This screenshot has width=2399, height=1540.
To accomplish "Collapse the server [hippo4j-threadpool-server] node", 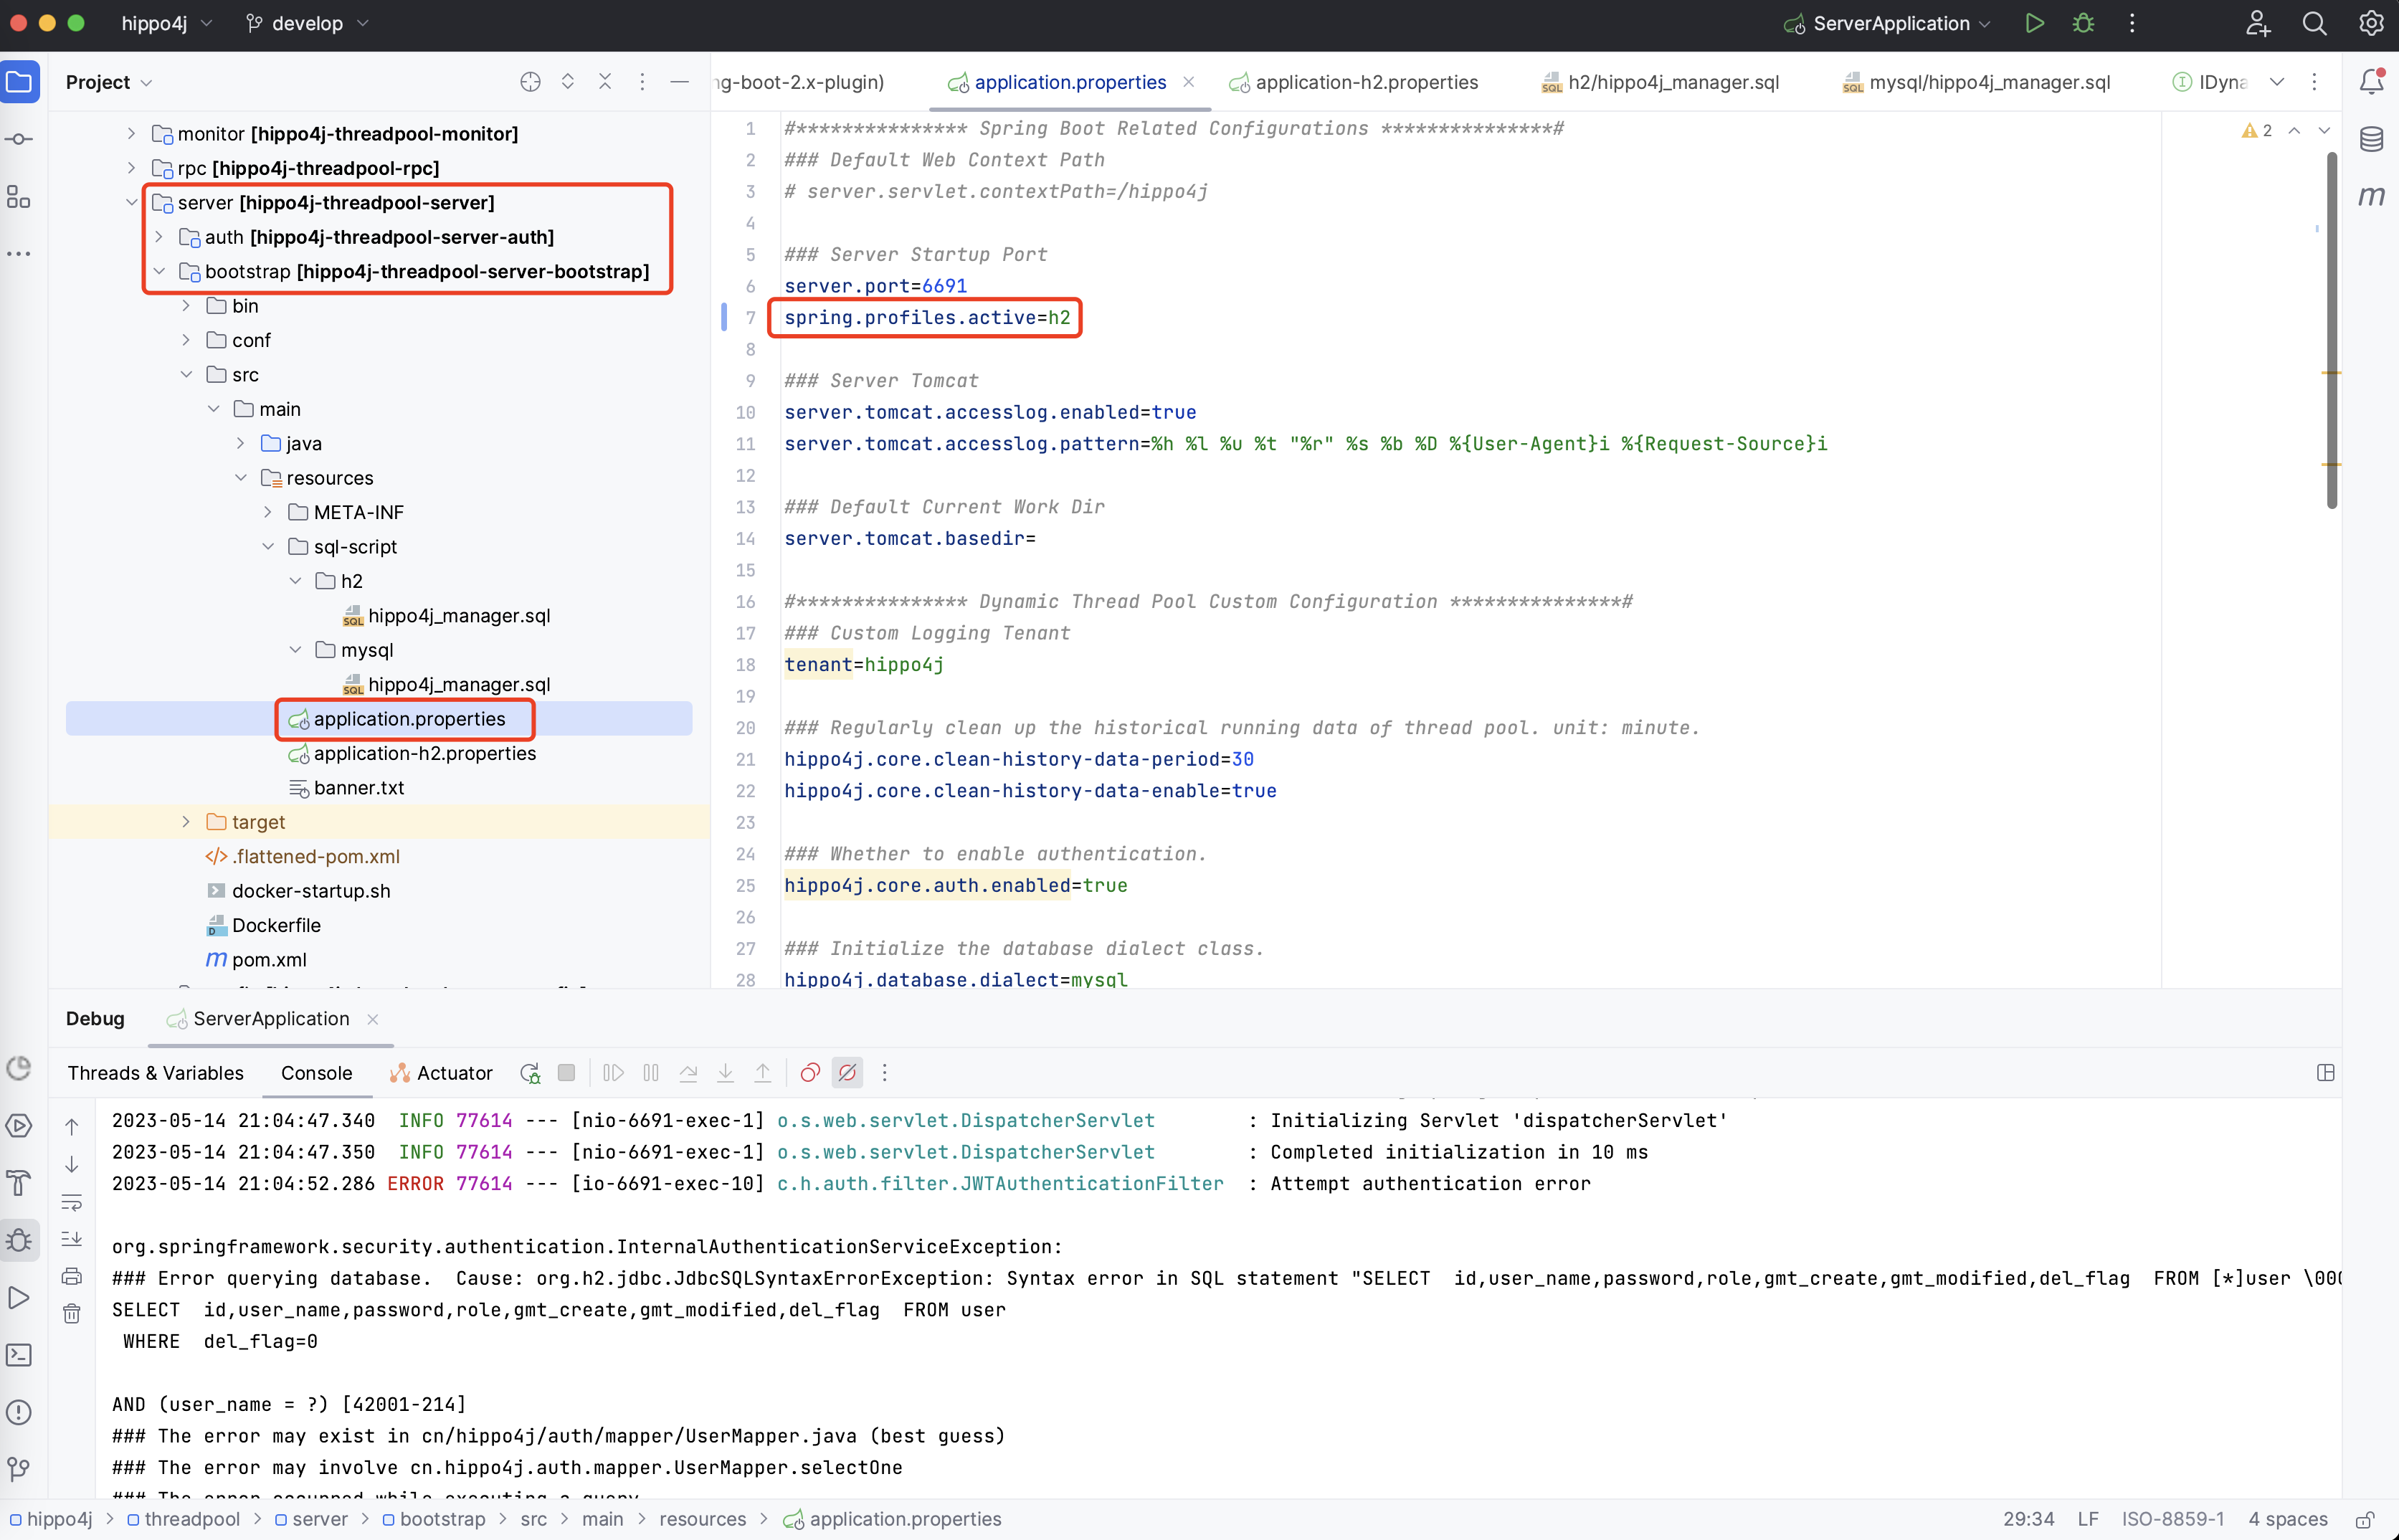I will tap(131, 202).
